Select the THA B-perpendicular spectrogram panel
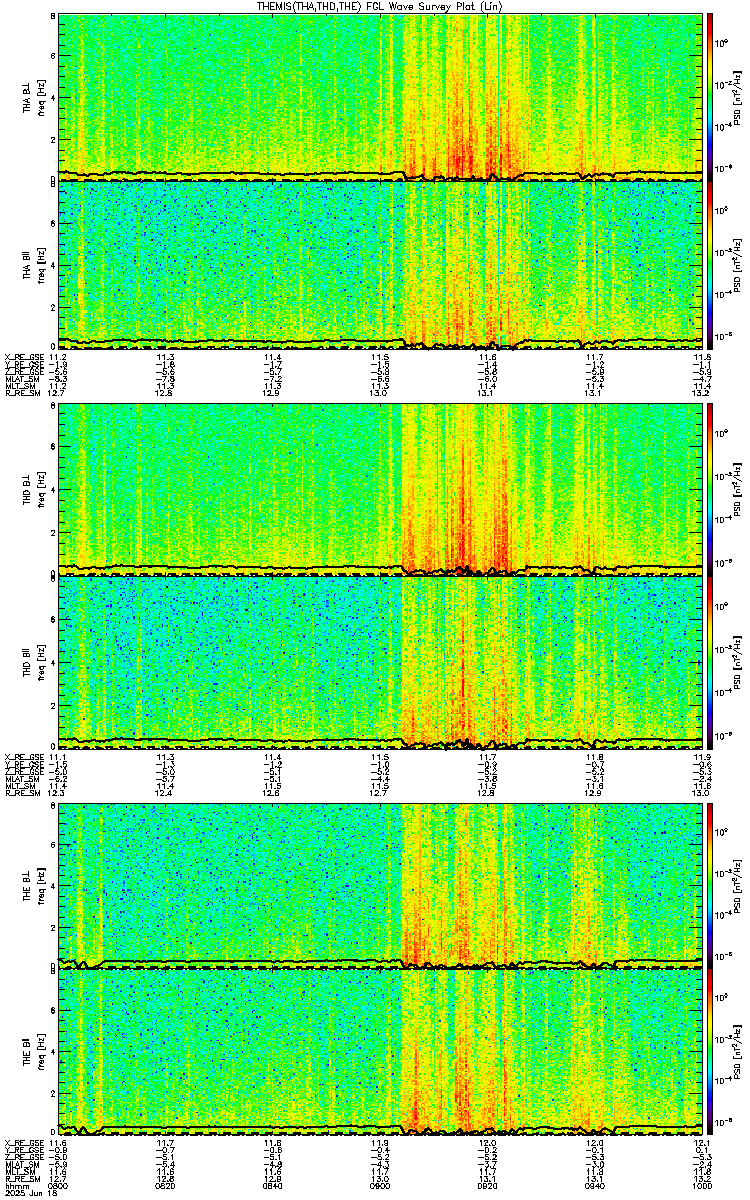Screen dimensions: 750x1200 [x=380, y=96]
